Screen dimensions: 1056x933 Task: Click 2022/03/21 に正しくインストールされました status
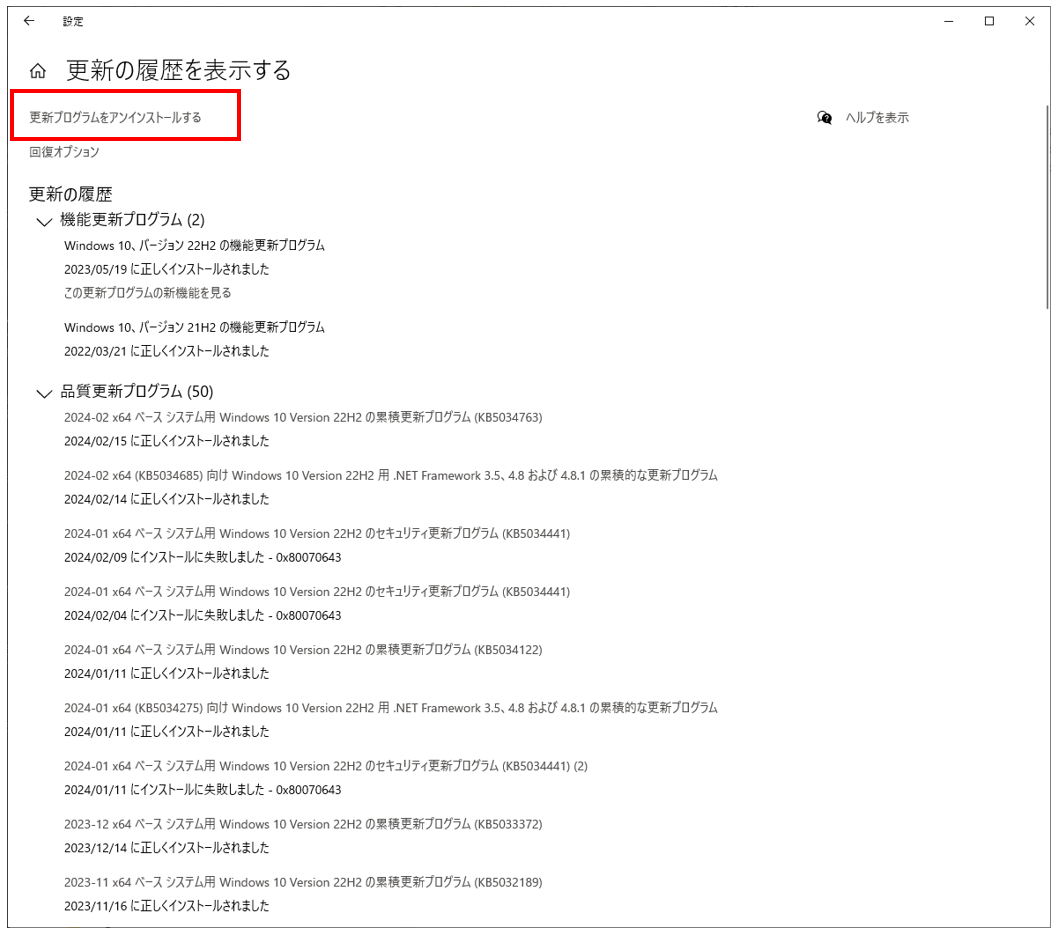166,350
